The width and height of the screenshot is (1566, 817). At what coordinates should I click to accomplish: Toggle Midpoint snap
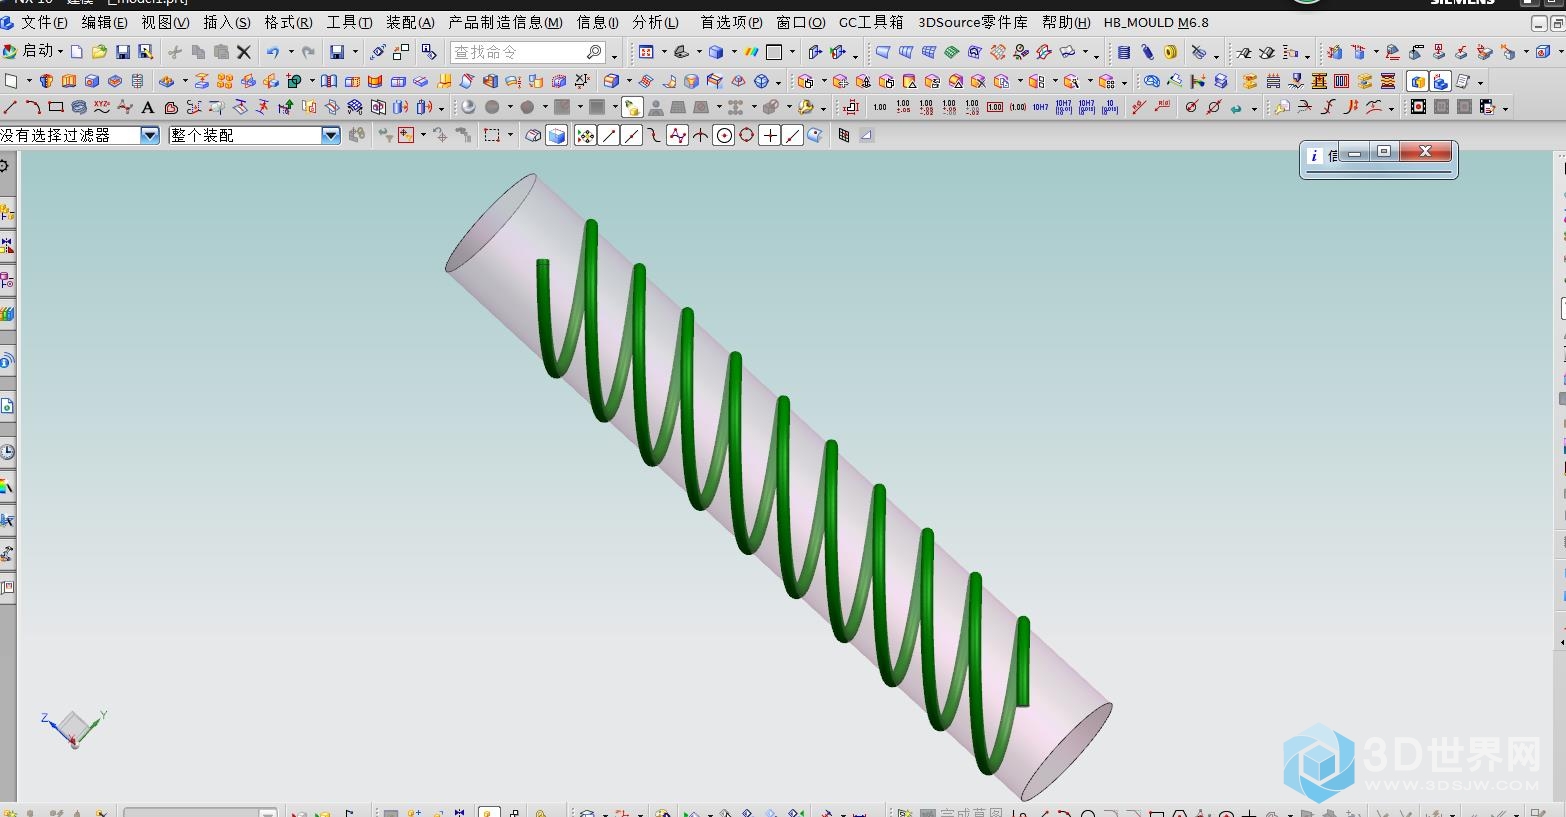point(631,135)
